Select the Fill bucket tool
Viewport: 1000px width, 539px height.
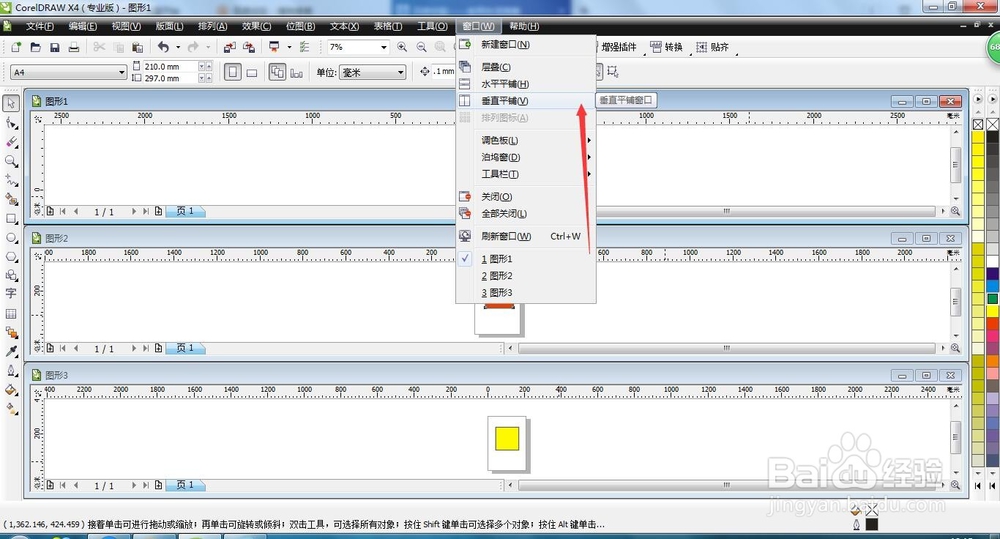tap(11, 390)
